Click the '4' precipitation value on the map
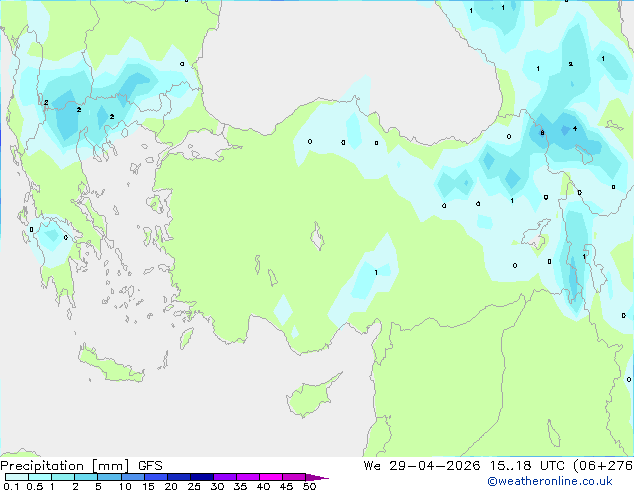The image size is (634, 490). click(575, 129)
